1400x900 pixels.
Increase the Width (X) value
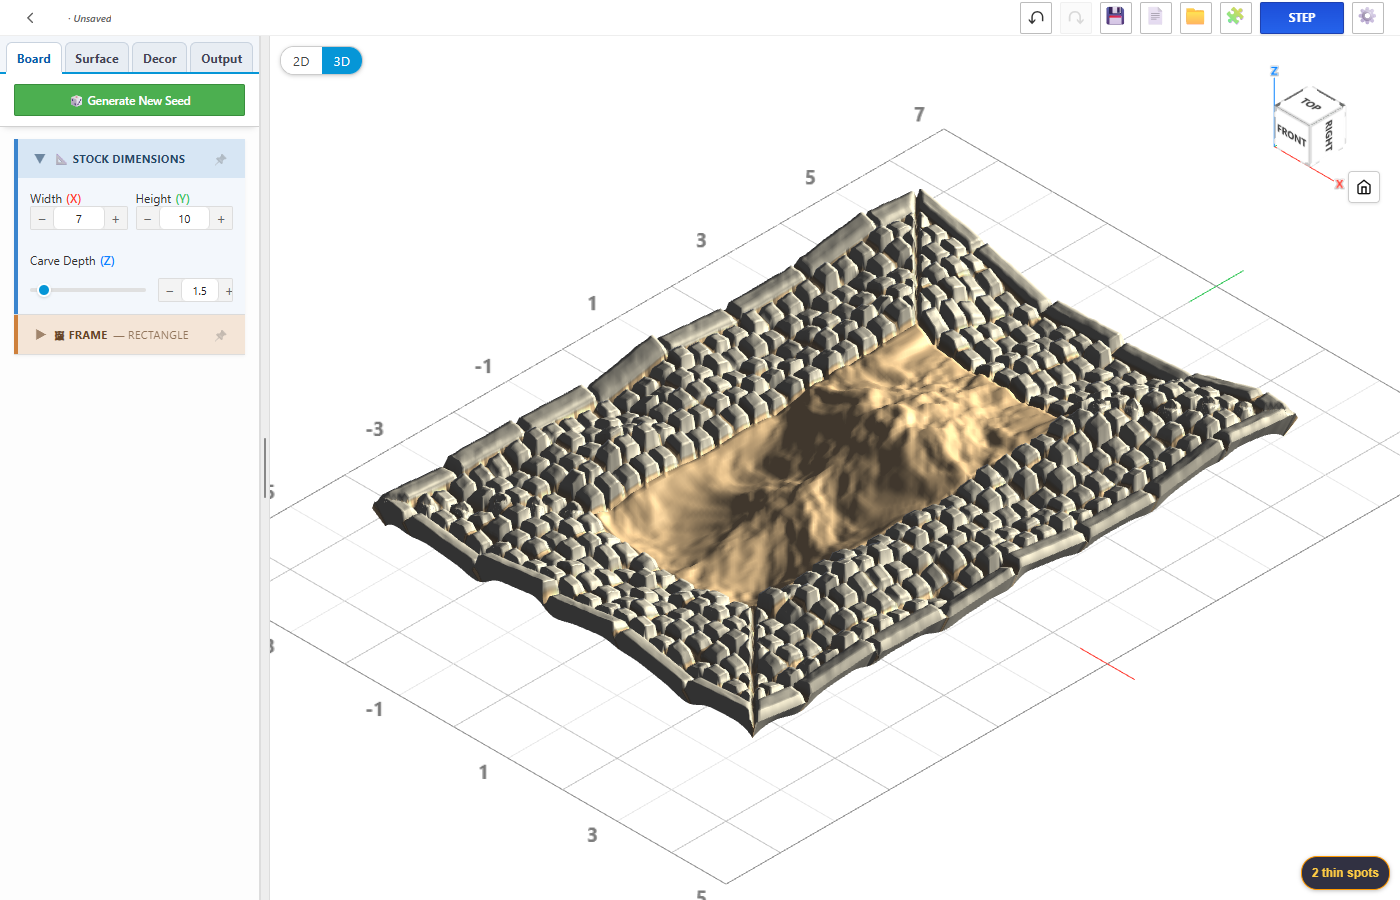click(116, 219)
